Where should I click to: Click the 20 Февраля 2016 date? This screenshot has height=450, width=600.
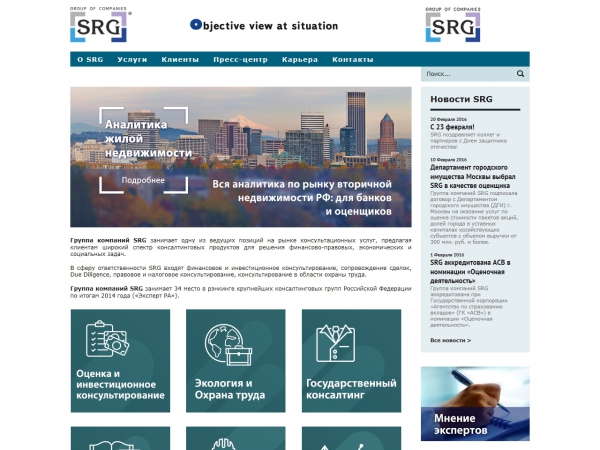[448, 119]
